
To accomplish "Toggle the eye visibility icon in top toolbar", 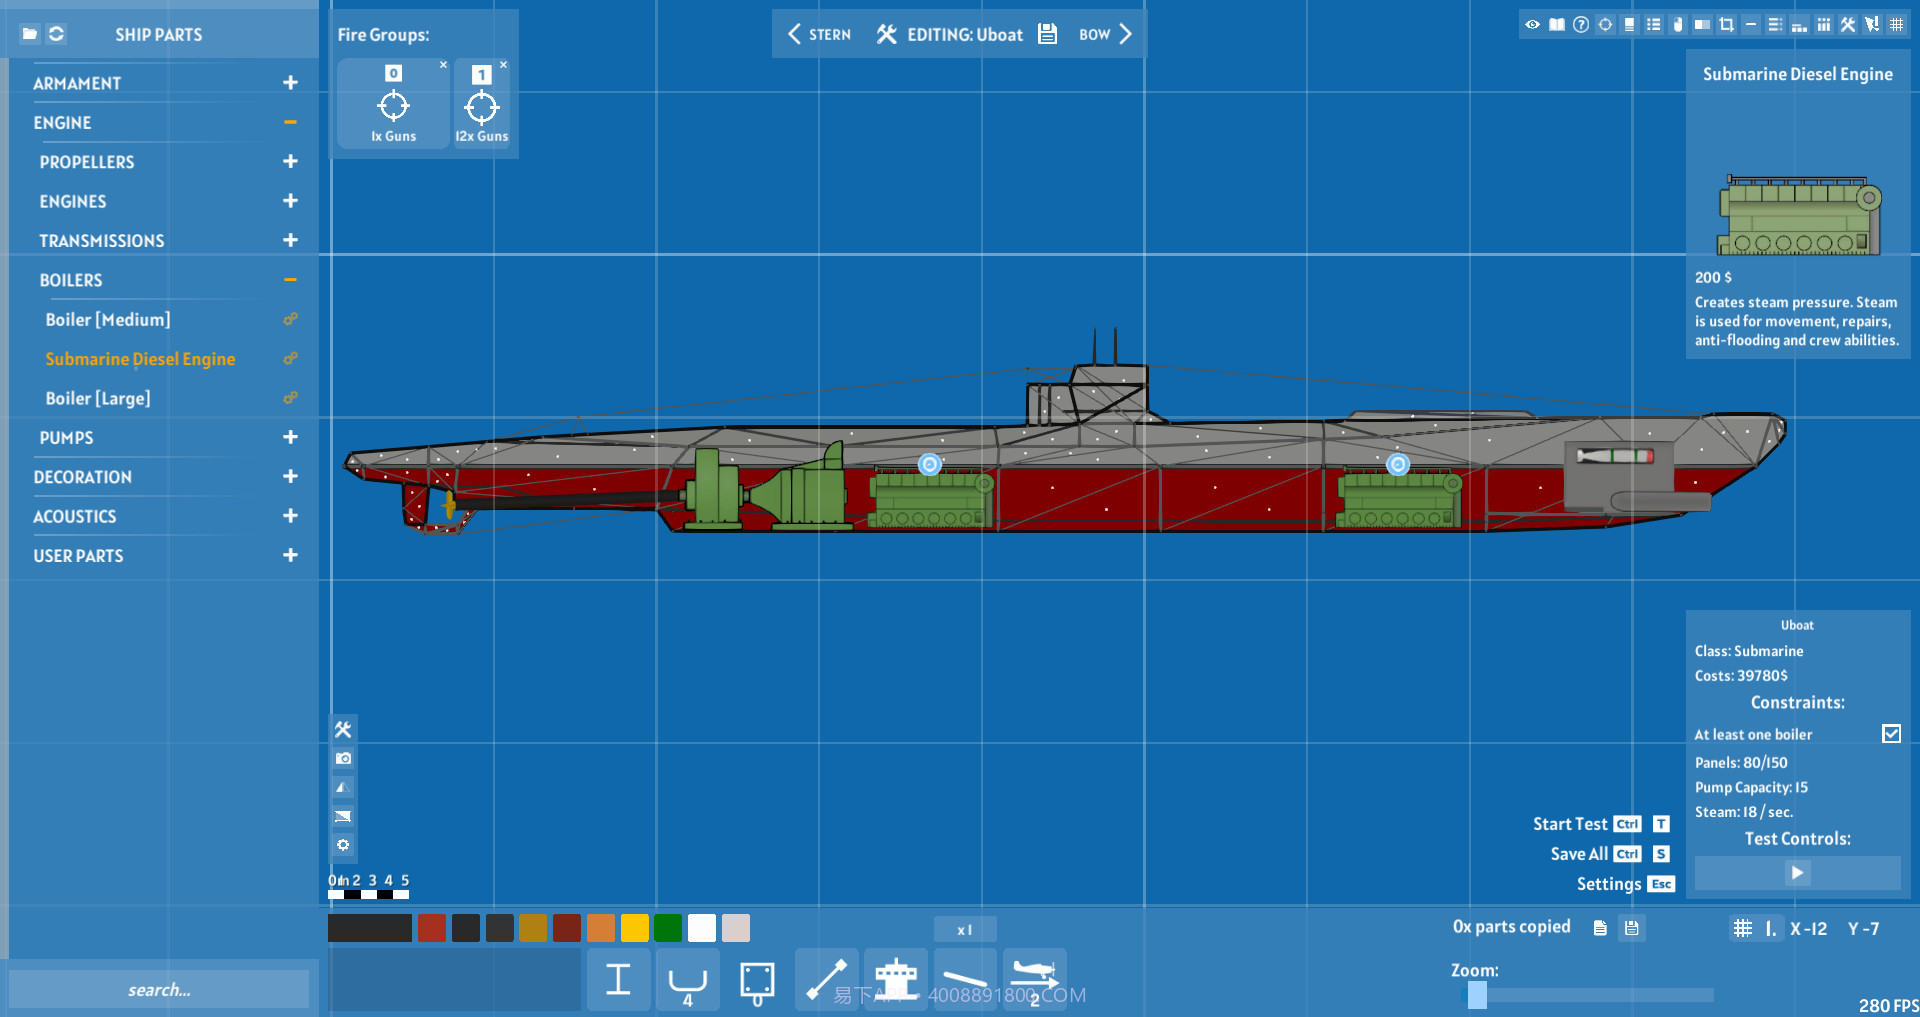I will tap(1532, 24).
